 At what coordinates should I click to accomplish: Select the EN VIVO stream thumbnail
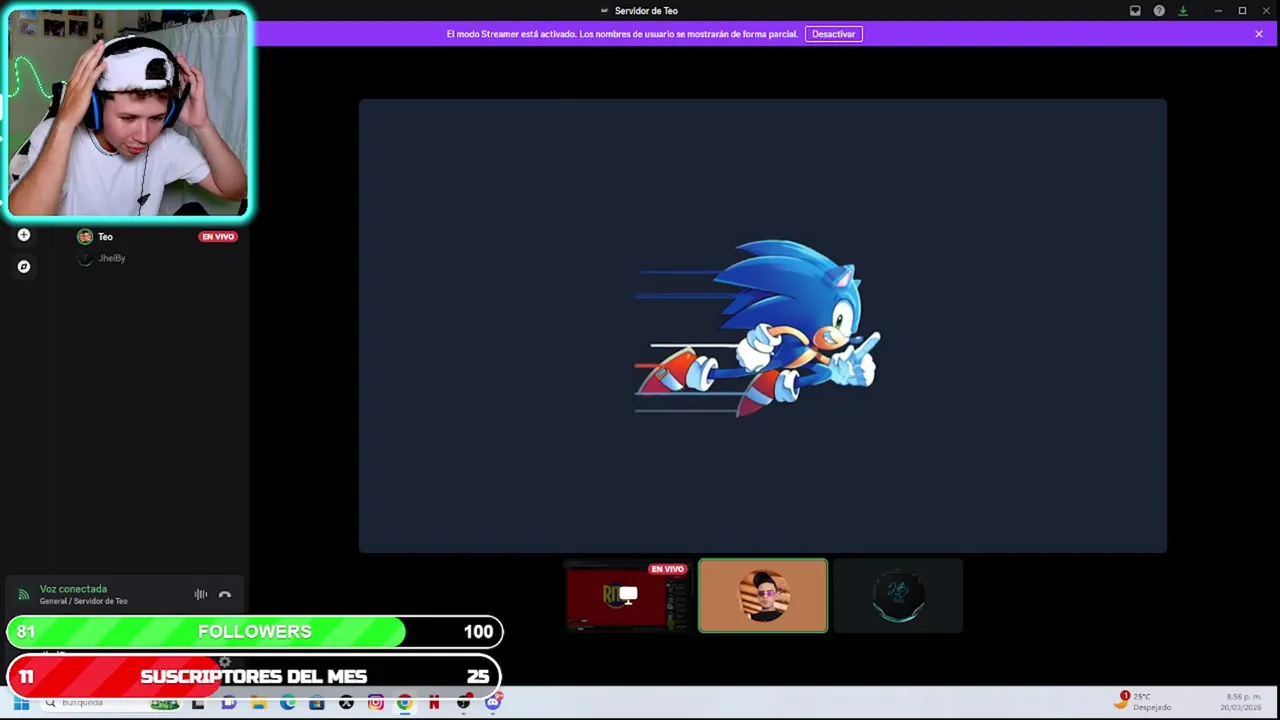point(628,596)
